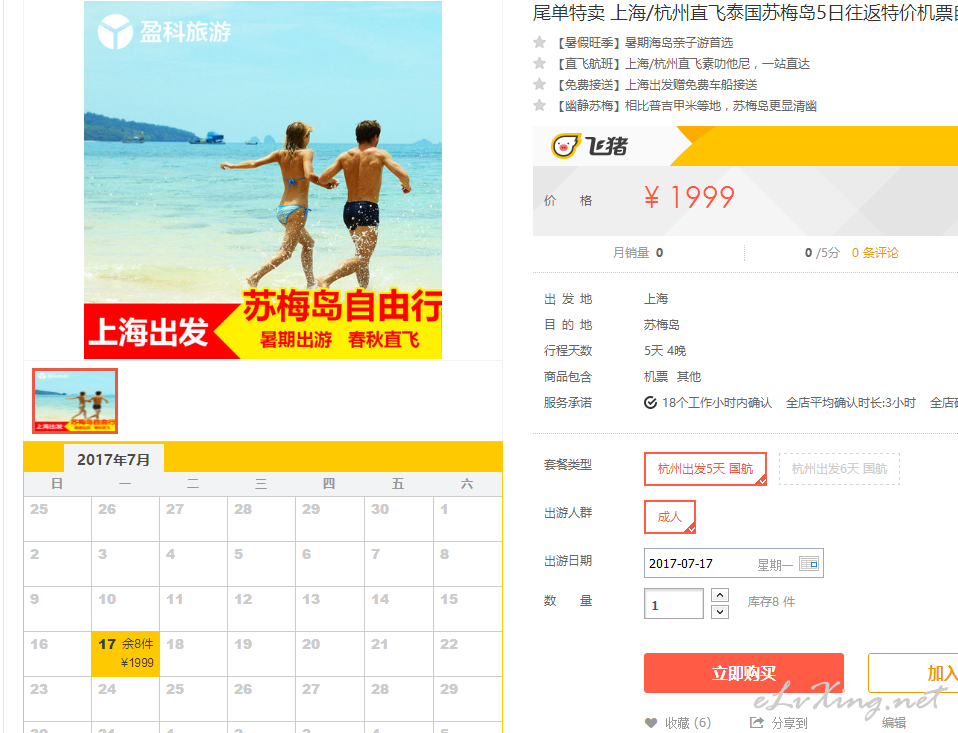
Task: Click the red Buy Now button
Action: point(744,673)
